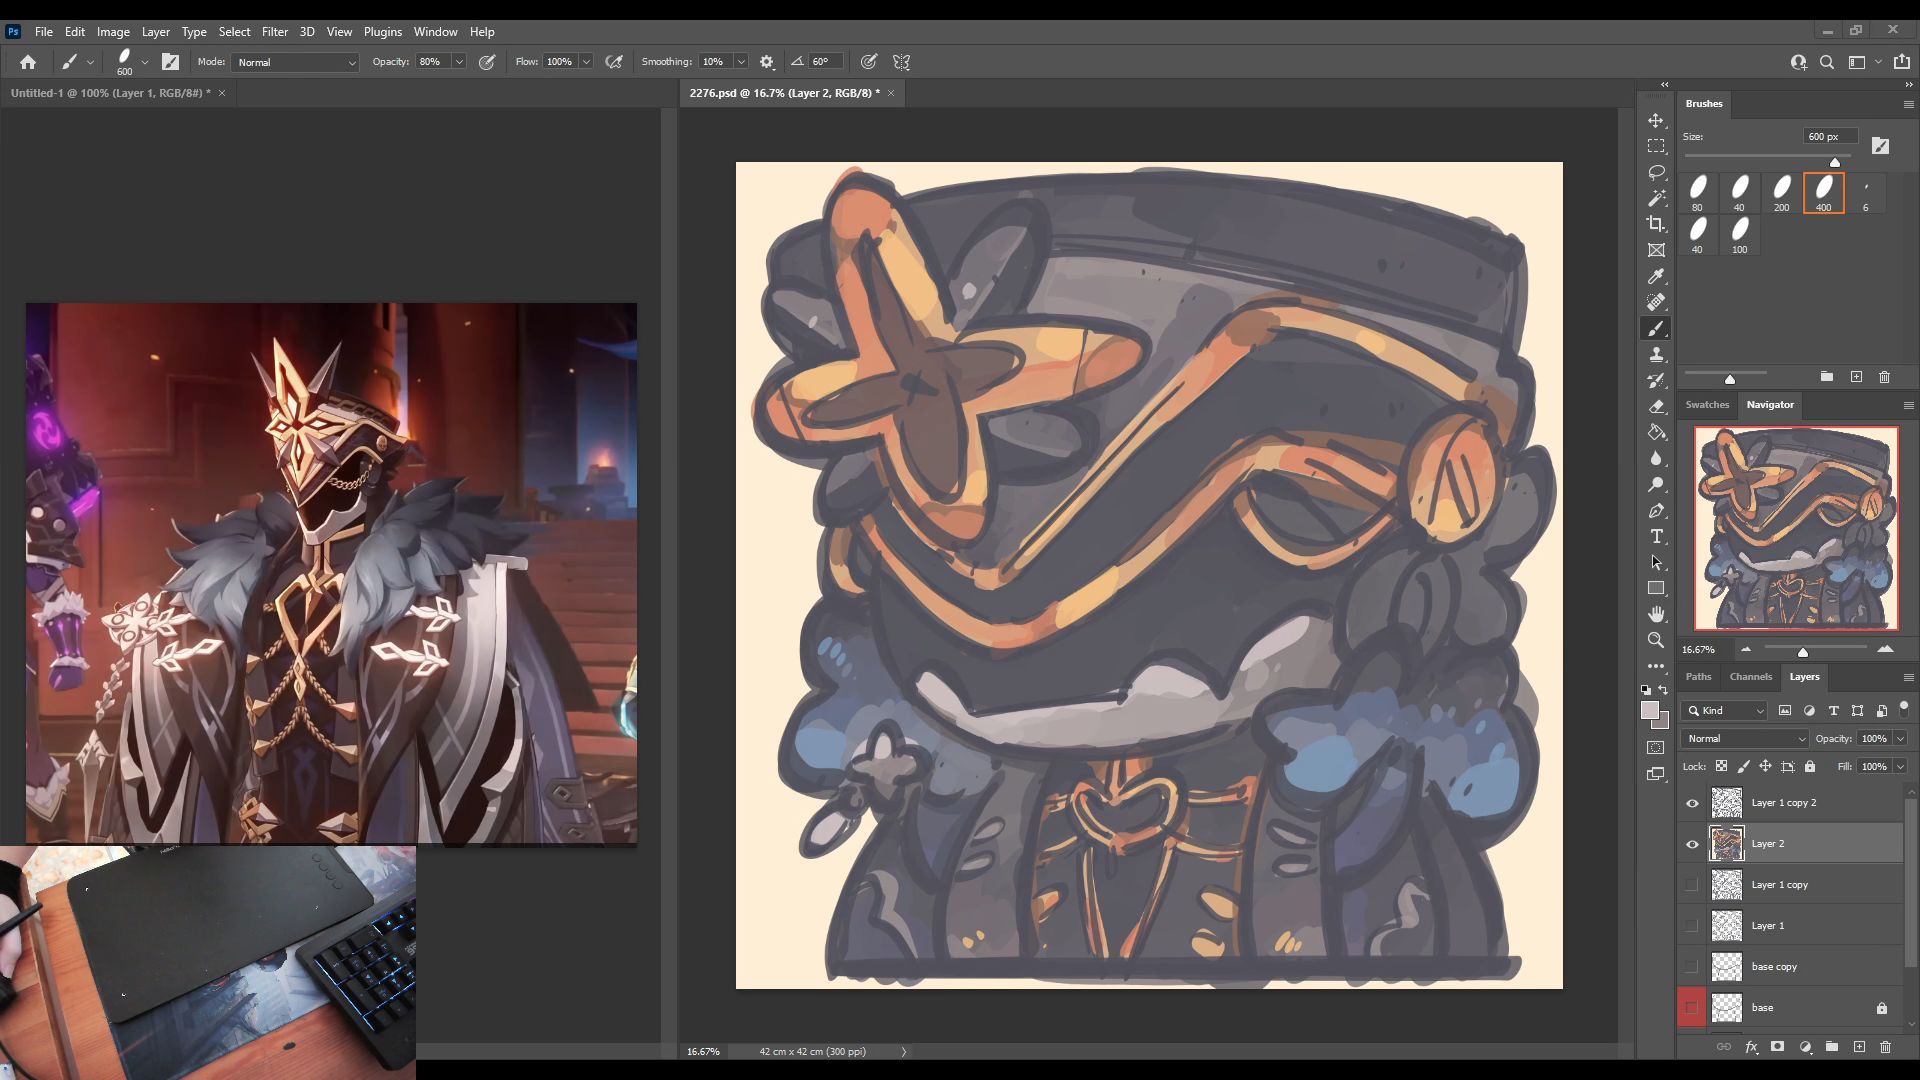Show base copy layer visibility box
The width and height of the screenshot is (1920, 1080).
click(x=1692, y=967)
